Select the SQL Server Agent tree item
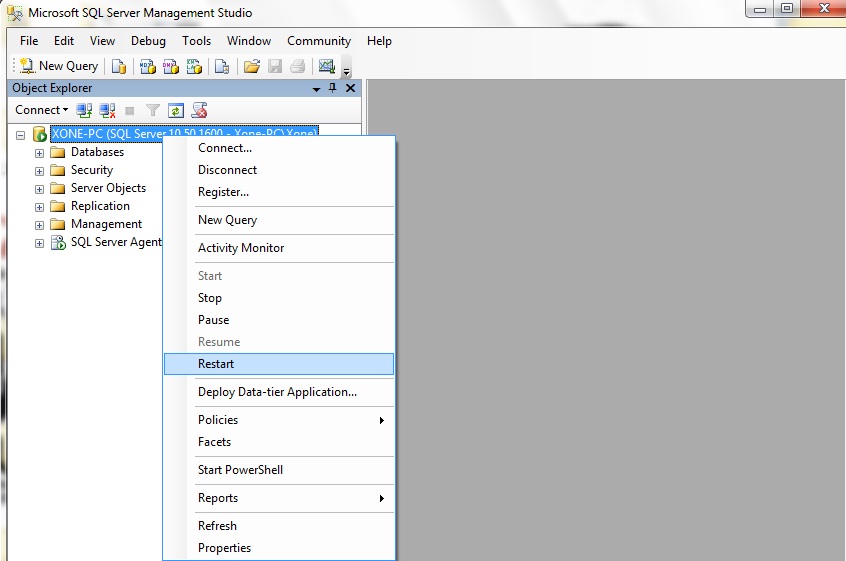Image resolution: width=846 pixels, height=561 pixels. [x=116, y=242]
